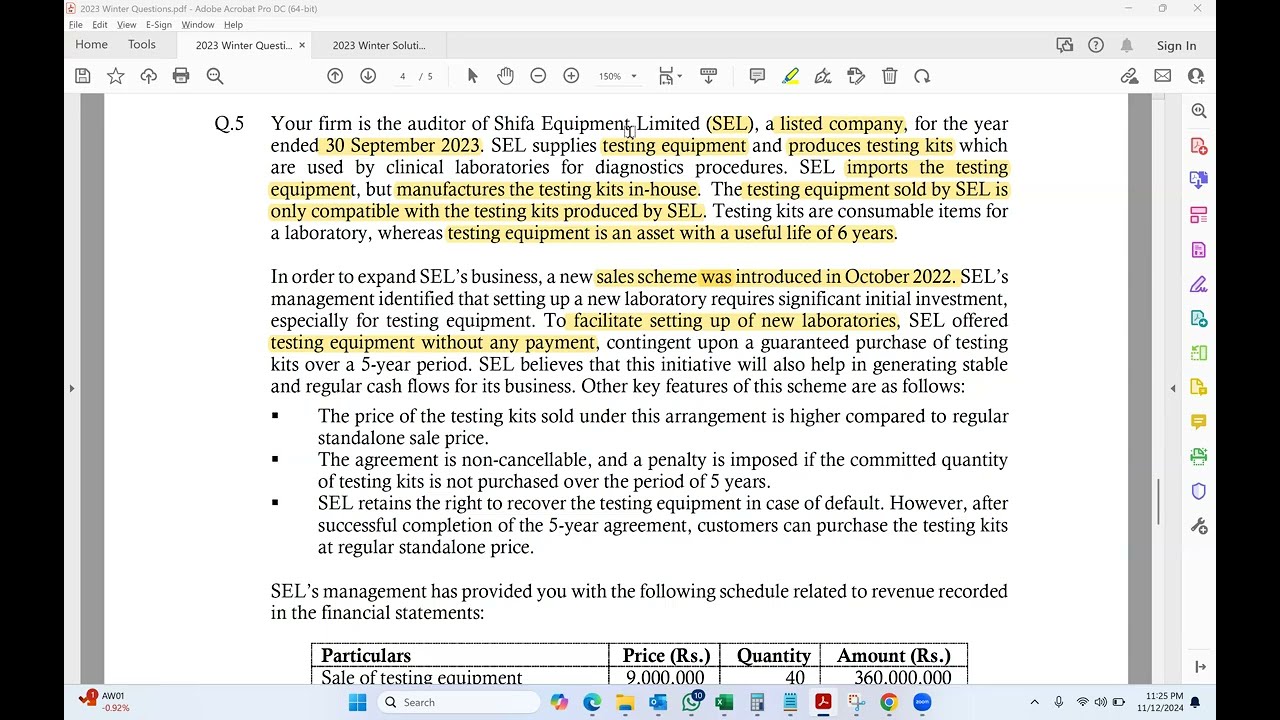
Task: Open the Create PDF tool in sidebar
Action: pos(1199,146)
